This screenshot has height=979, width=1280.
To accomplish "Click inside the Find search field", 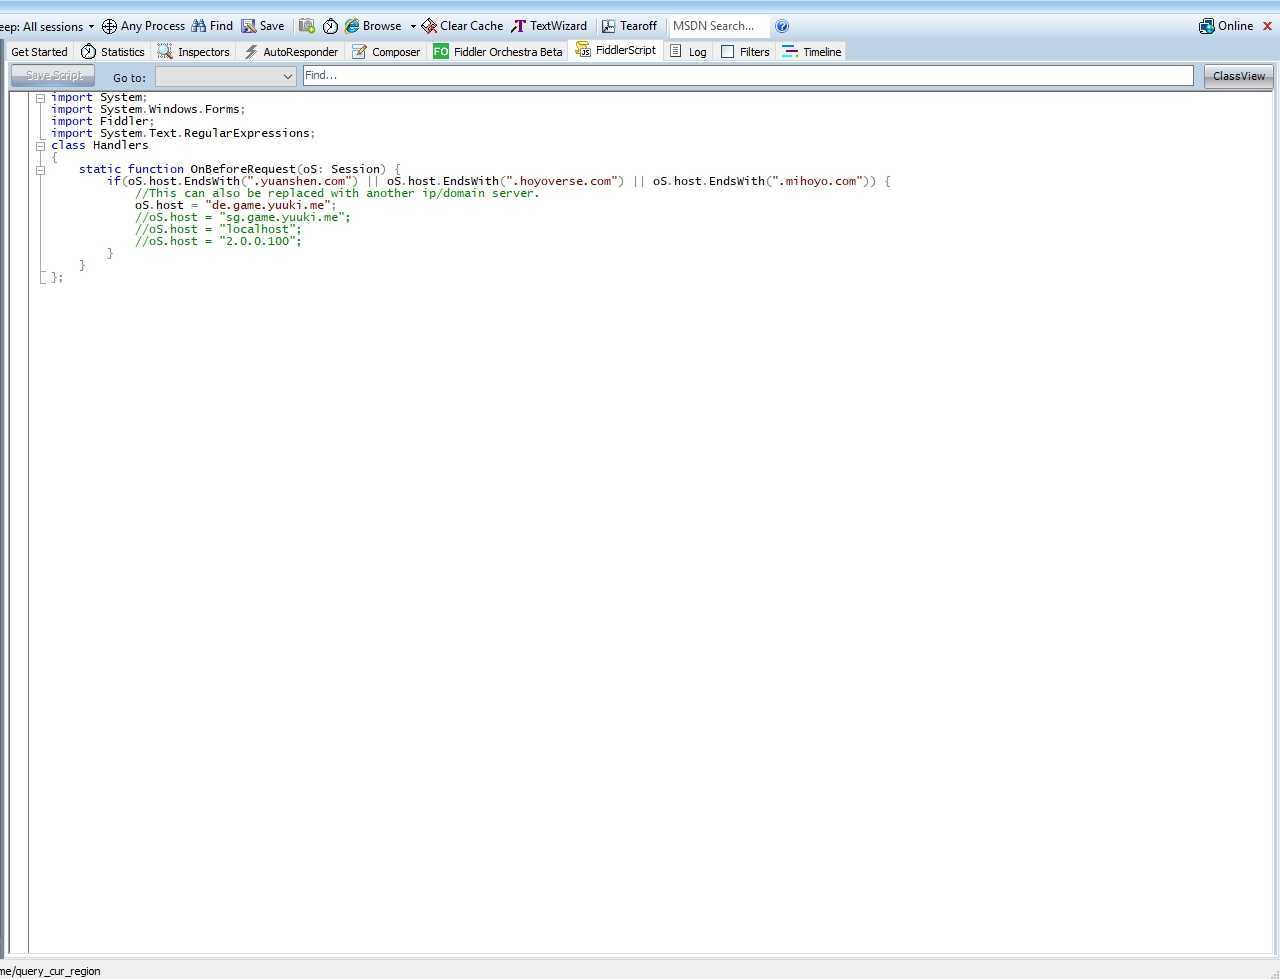I will (x=747, y=76).
